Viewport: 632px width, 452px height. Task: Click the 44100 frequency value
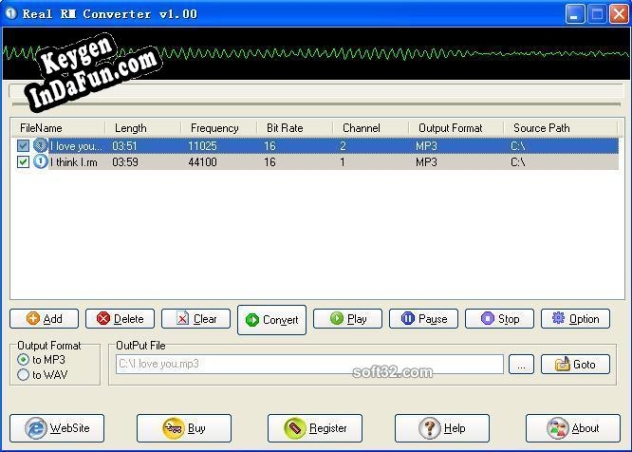click(x=202, y=162)
